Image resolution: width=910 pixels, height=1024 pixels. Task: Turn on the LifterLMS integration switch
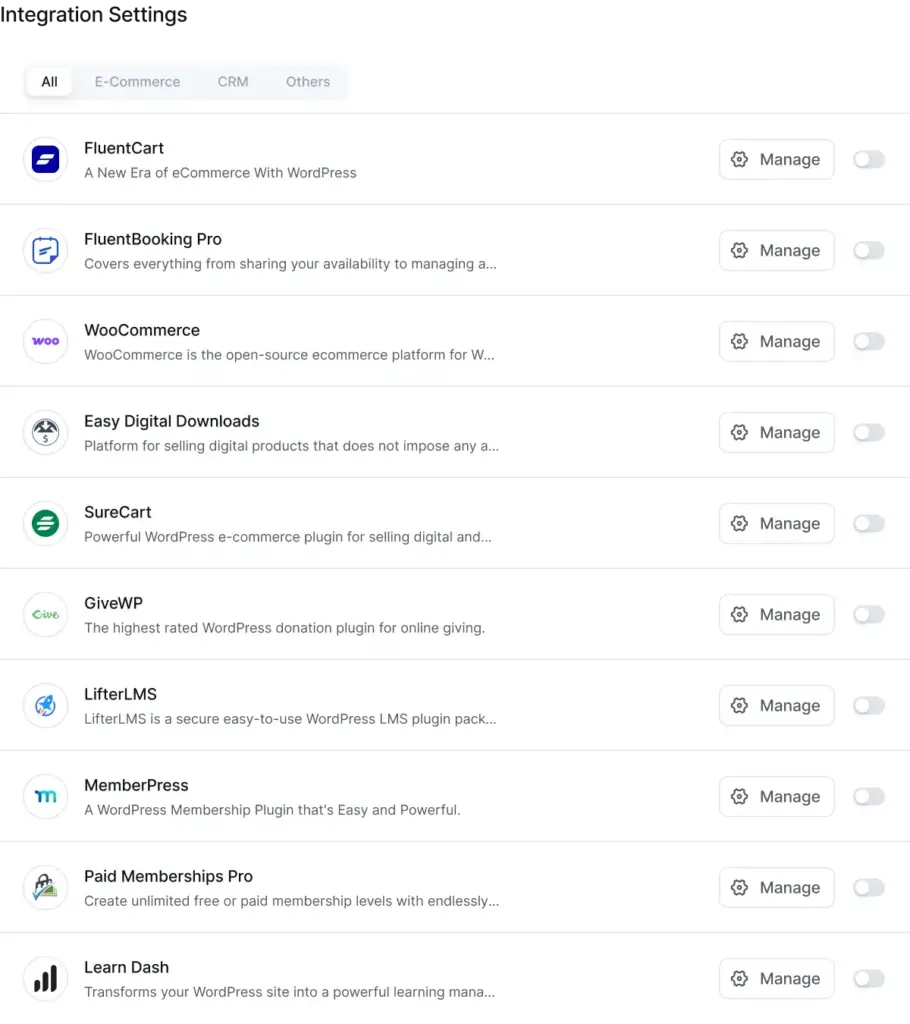point(869,705)
